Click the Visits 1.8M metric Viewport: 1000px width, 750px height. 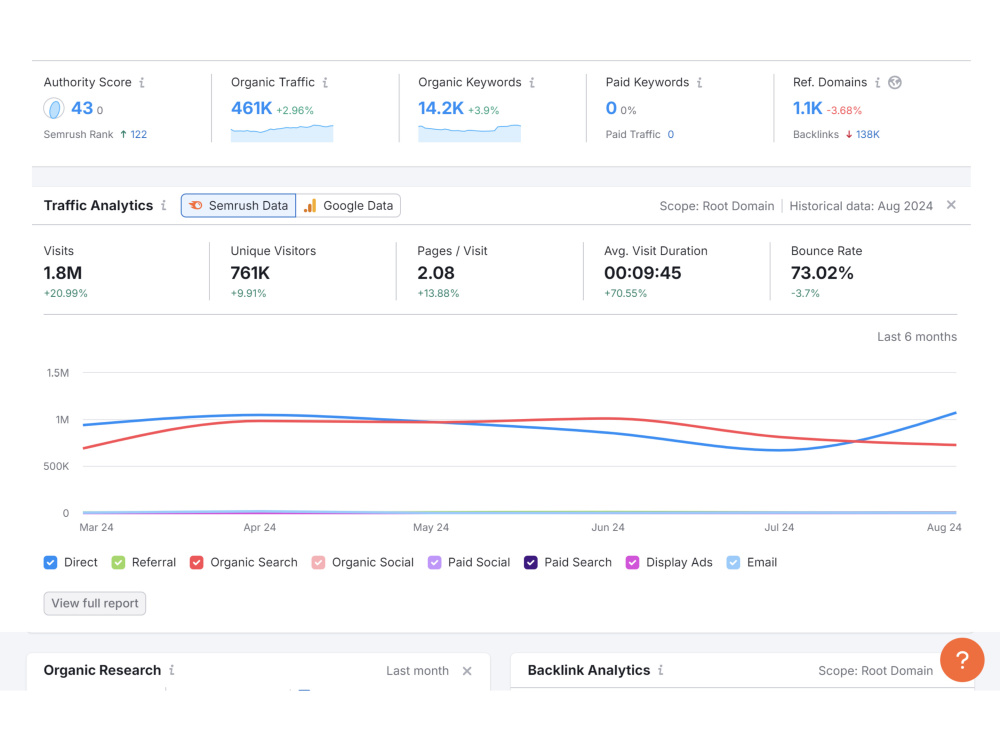[x=62, y=273]
